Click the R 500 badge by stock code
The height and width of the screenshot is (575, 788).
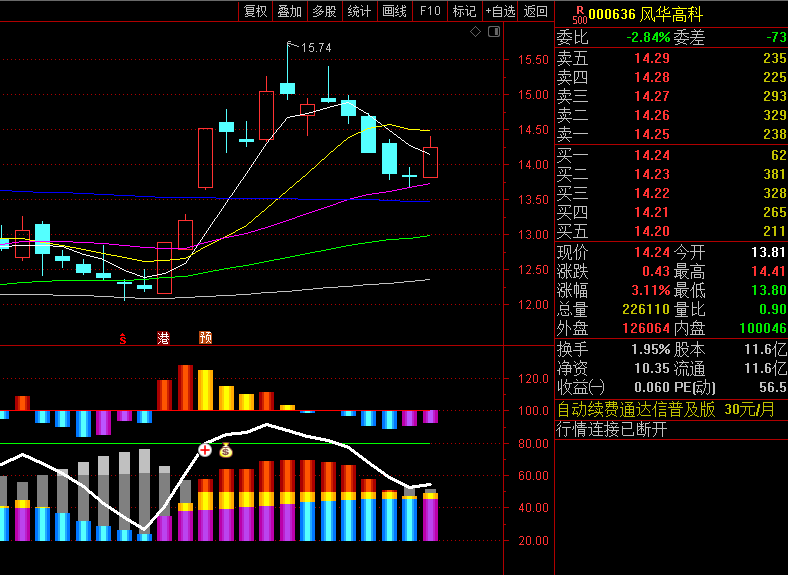pyautogui.click(x=579, y=14)
